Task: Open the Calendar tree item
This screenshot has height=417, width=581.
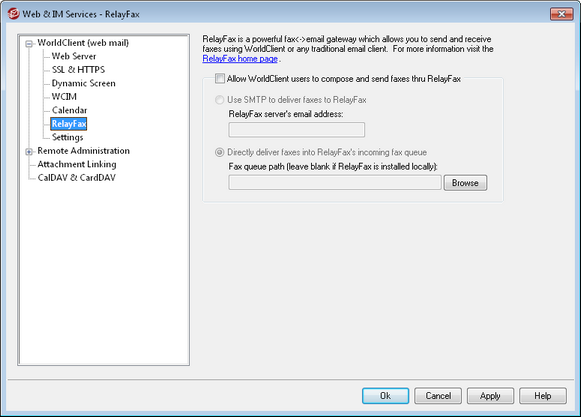Action: pos(69,110)
